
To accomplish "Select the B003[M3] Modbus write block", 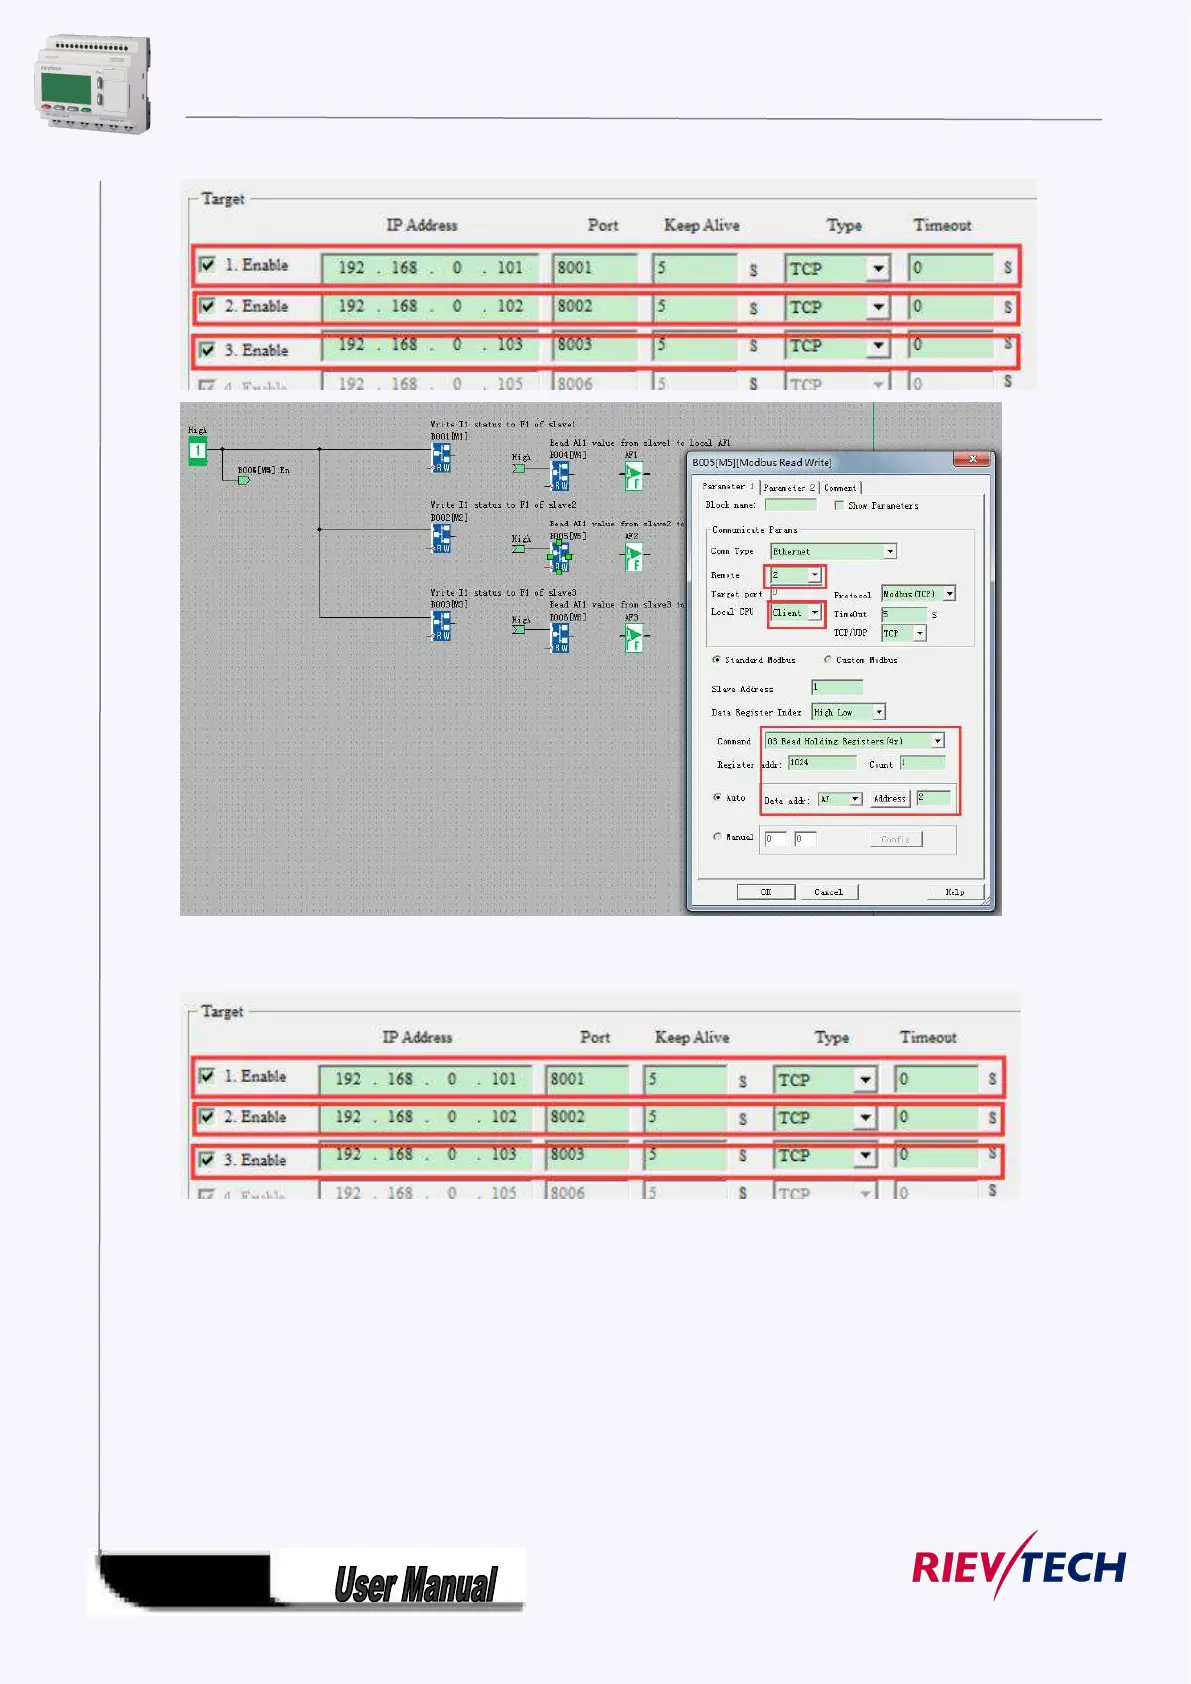I will pyautogui.click(x=441, y=626).
